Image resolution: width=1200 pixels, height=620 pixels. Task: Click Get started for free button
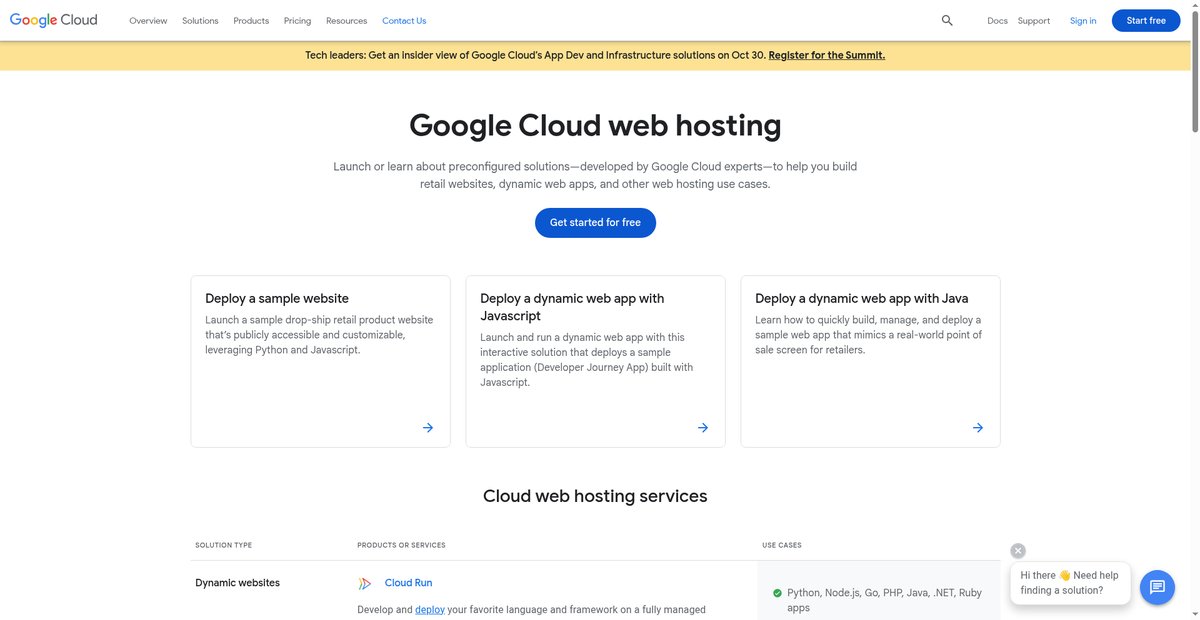click(x=595, y=223)
